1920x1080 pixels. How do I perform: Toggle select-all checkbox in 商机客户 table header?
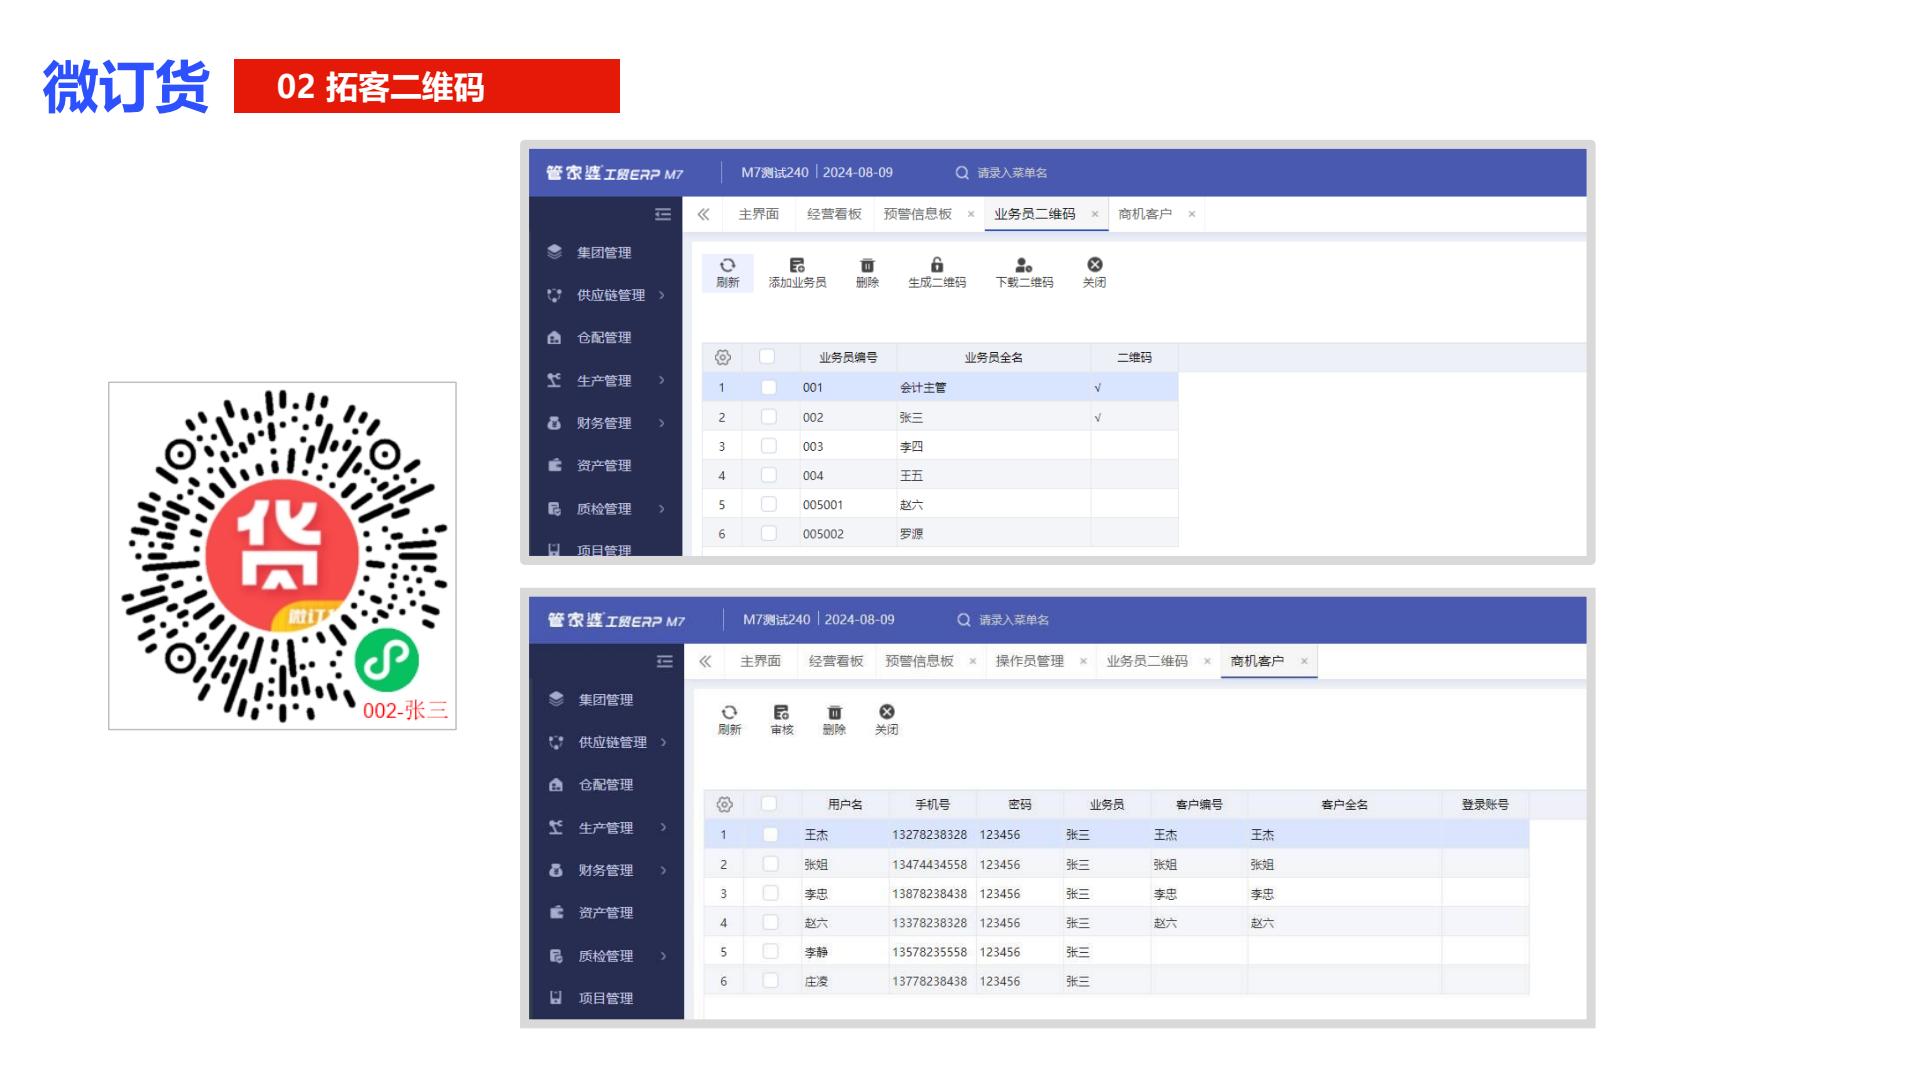coord(769,804)
